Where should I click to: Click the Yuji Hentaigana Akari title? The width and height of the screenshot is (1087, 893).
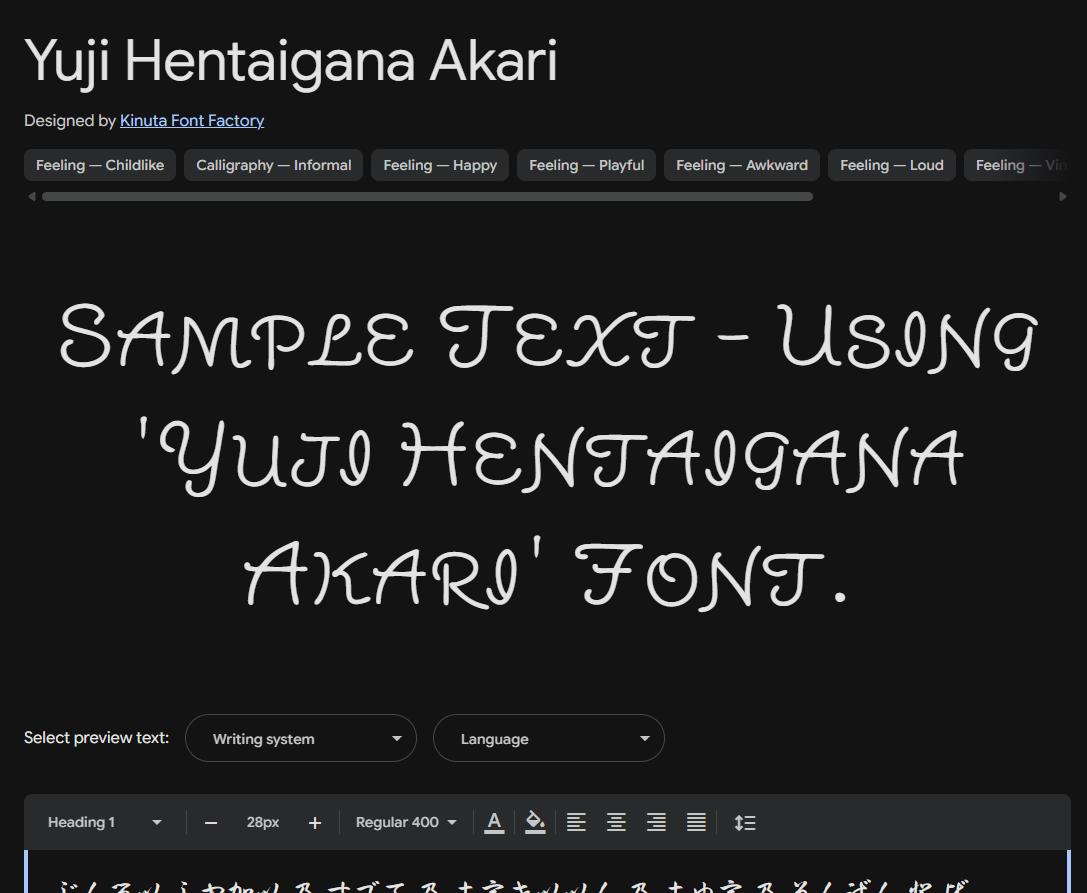point(290,62)
